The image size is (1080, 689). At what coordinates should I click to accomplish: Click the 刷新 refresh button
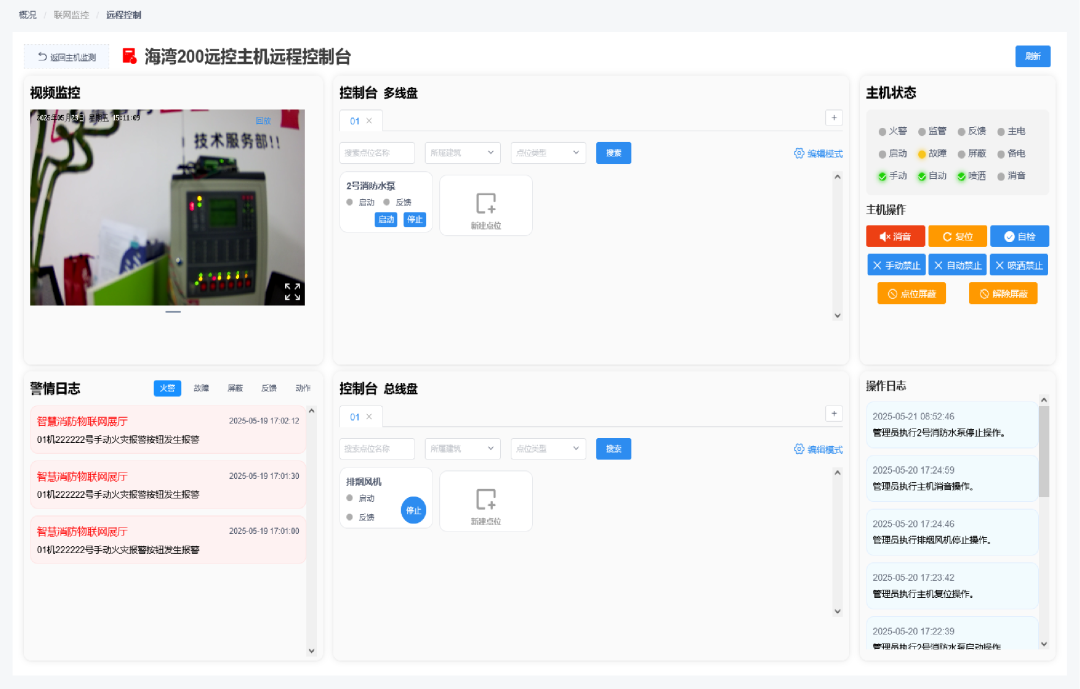pos(1032,56)
